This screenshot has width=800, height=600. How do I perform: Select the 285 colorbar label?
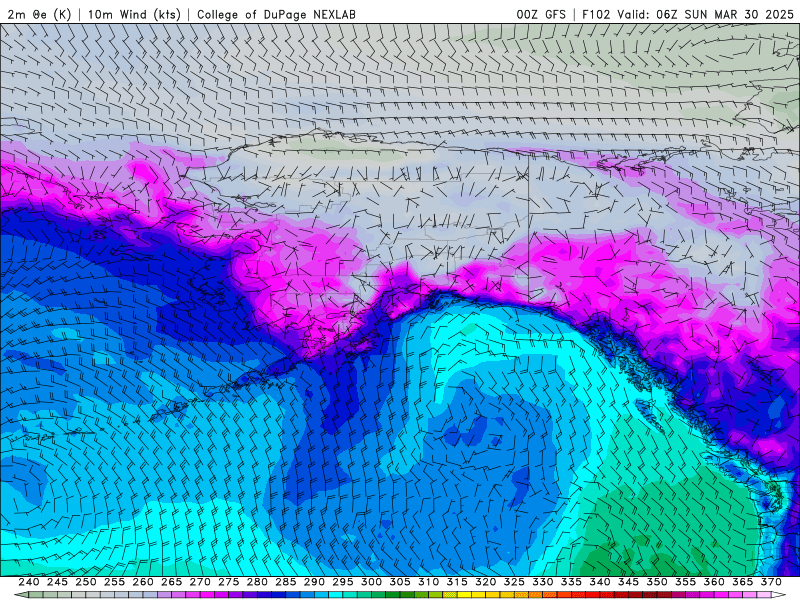286,582
